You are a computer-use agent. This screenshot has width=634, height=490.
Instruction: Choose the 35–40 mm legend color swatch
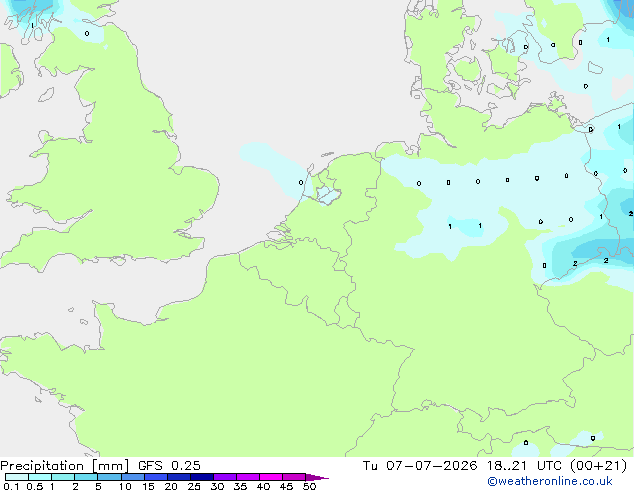click(248, 477)
